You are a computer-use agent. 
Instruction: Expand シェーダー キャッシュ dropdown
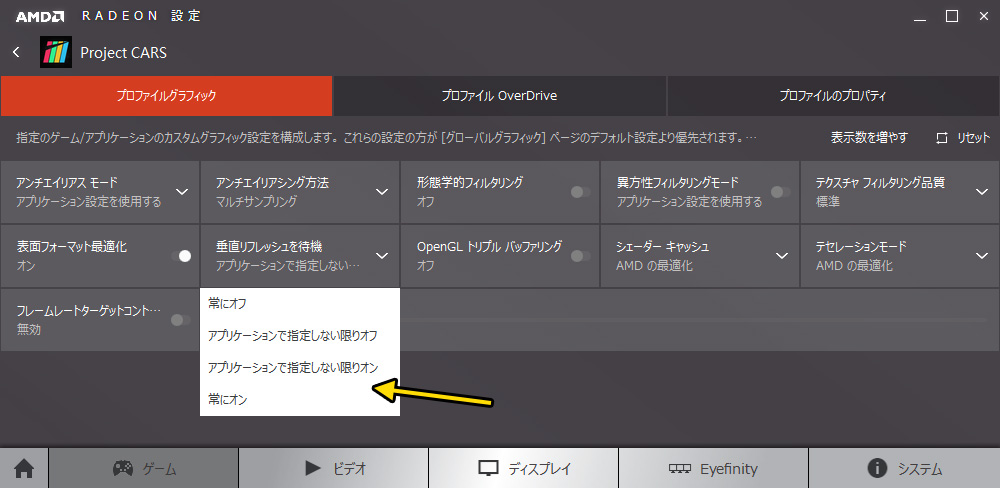coord(782,256)
